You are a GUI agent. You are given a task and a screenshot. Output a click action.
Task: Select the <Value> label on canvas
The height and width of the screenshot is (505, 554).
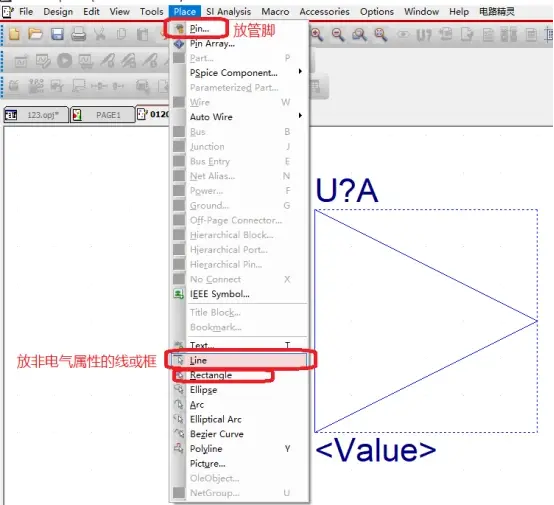[x=376, y=450]
